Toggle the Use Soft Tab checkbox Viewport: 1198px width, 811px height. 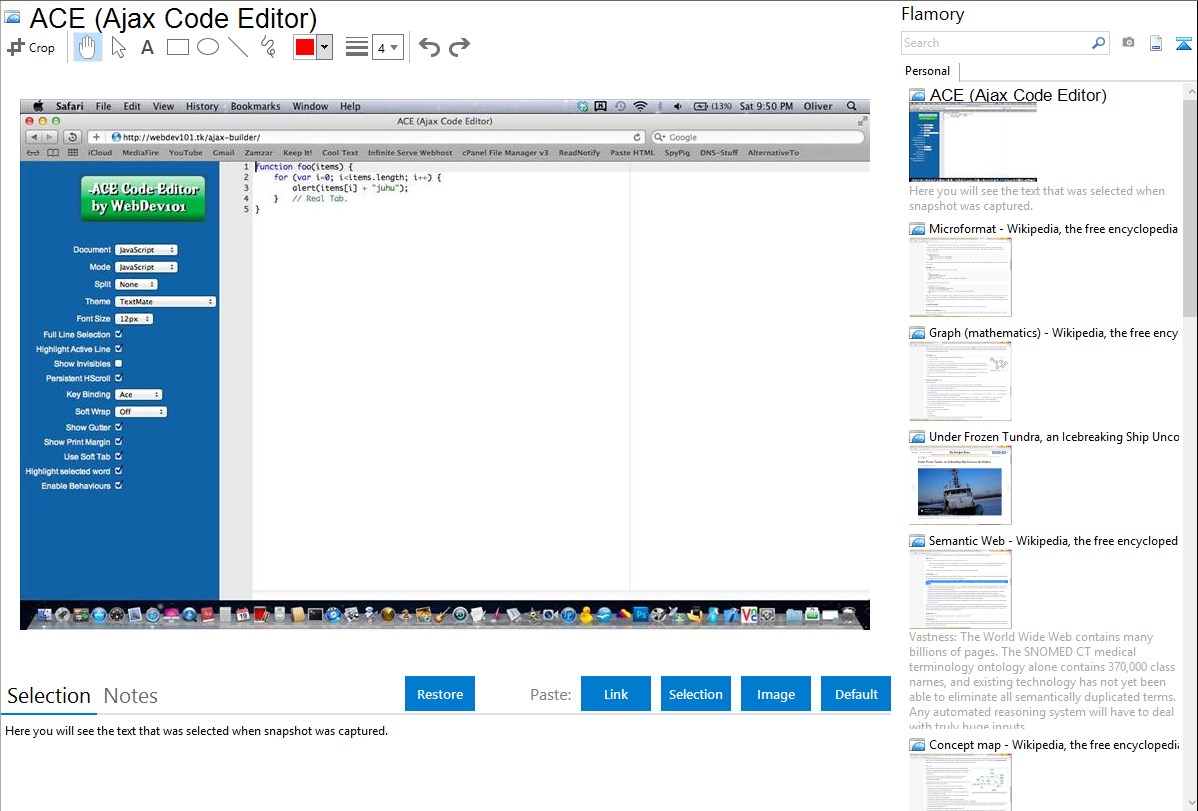[118, 456]
